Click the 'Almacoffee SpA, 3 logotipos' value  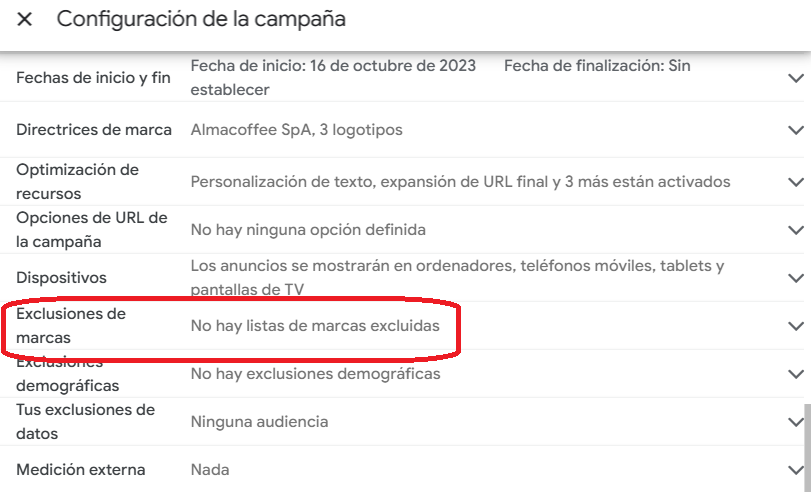[x=297, y=130]
